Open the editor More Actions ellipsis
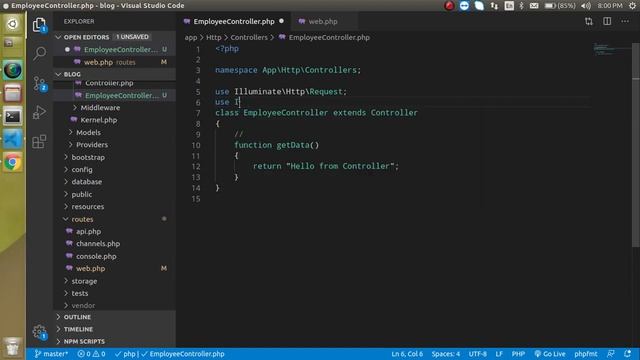The image size is (640, 360). click(x=625, y=21)
